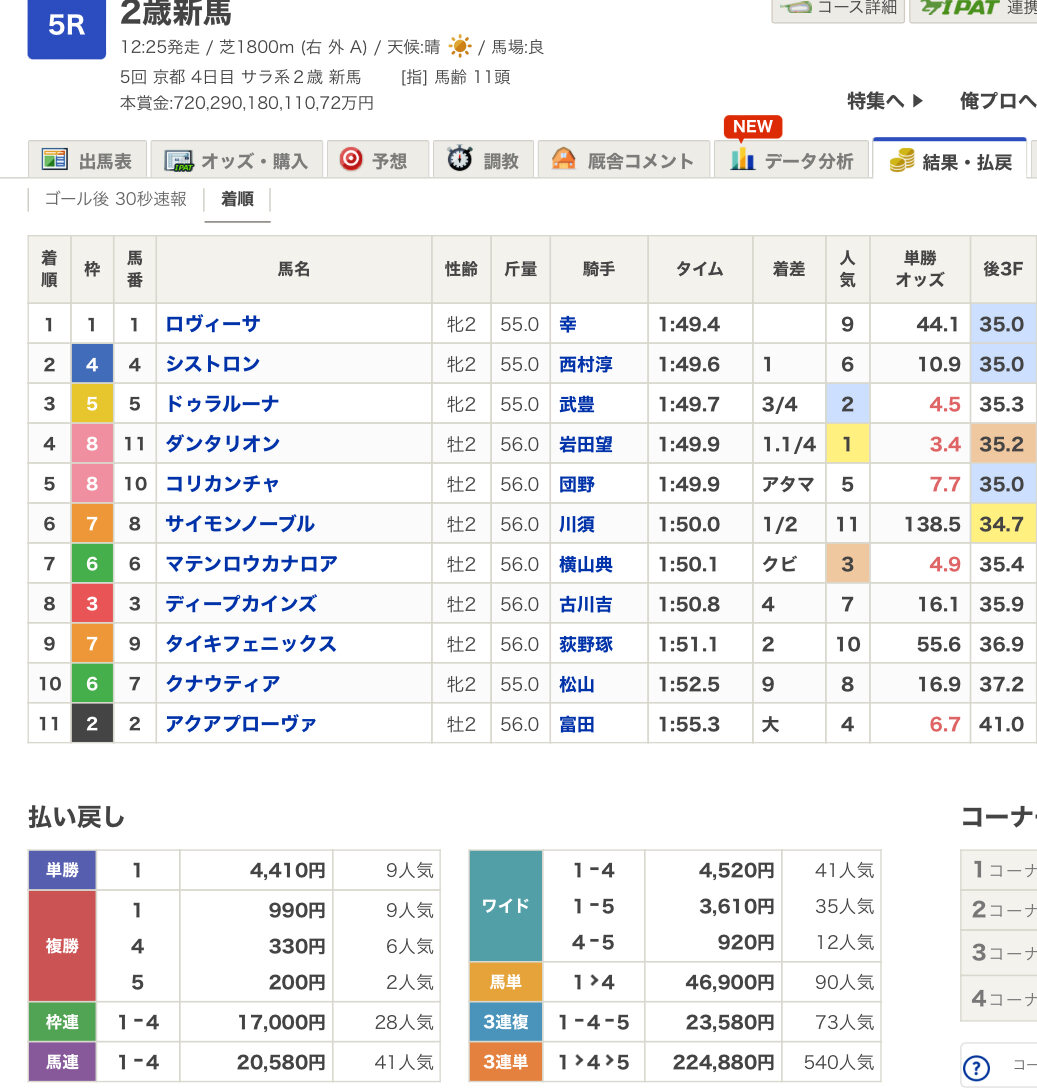Open winning horse ロヴィーサ's page
The image size is (1037, 1092).
213,324
